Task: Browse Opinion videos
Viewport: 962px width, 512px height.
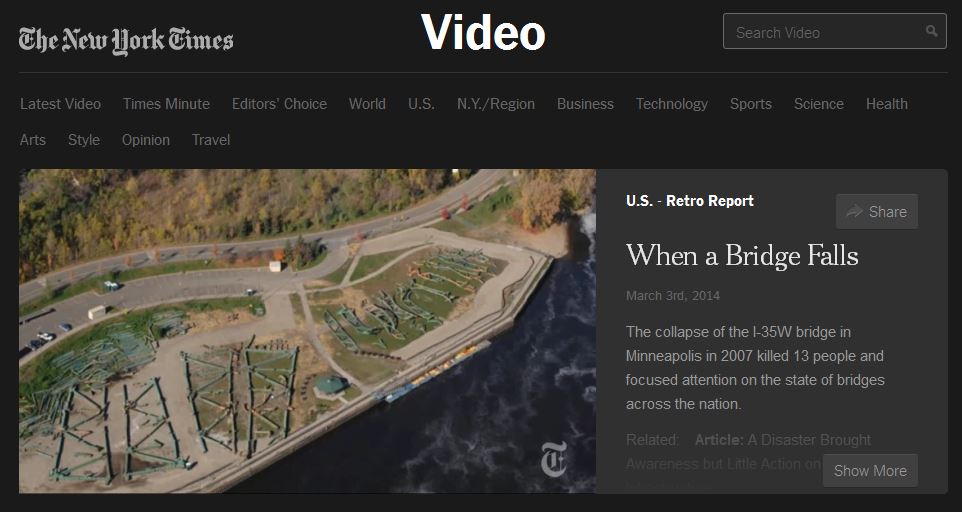Action: pos(146,140)
